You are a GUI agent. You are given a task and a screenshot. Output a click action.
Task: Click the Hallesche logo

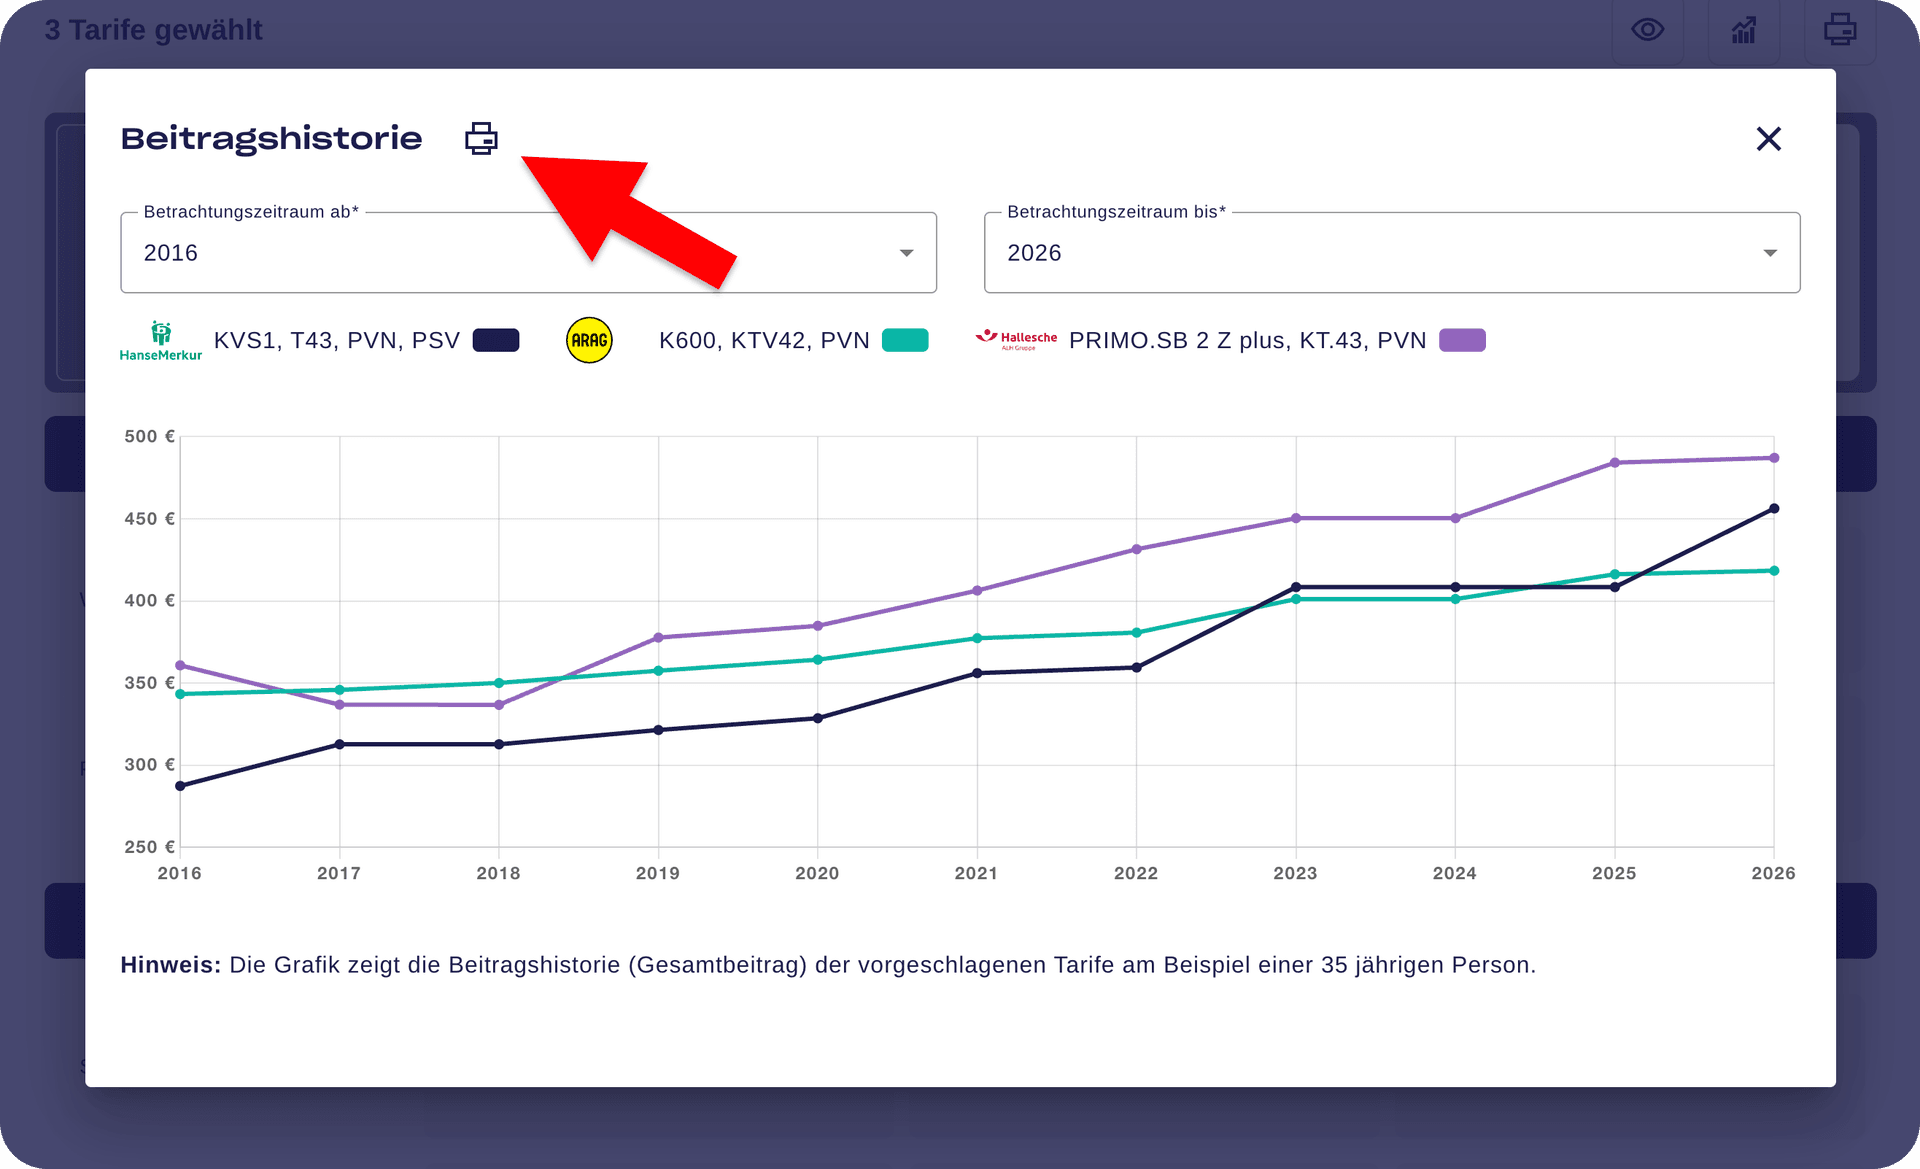click(x=1016, y=339)
